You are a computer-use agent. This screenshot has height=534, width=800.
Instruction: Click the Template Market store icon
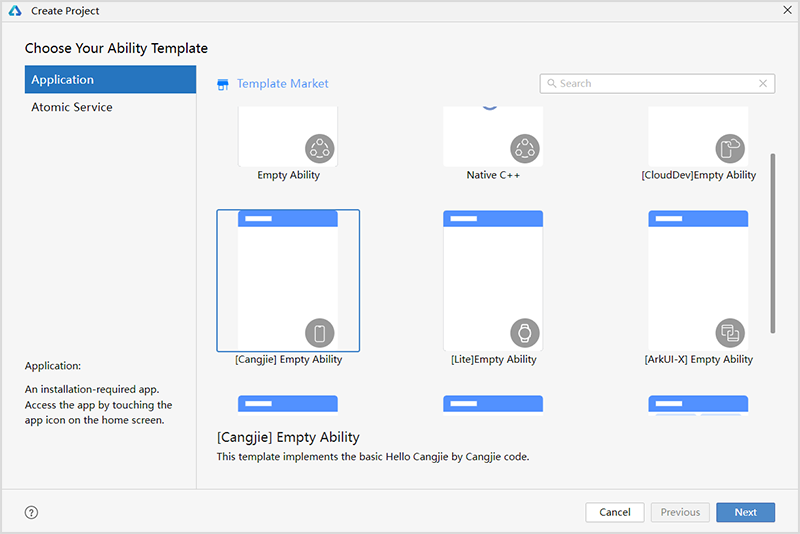click(x=223, y=84)
